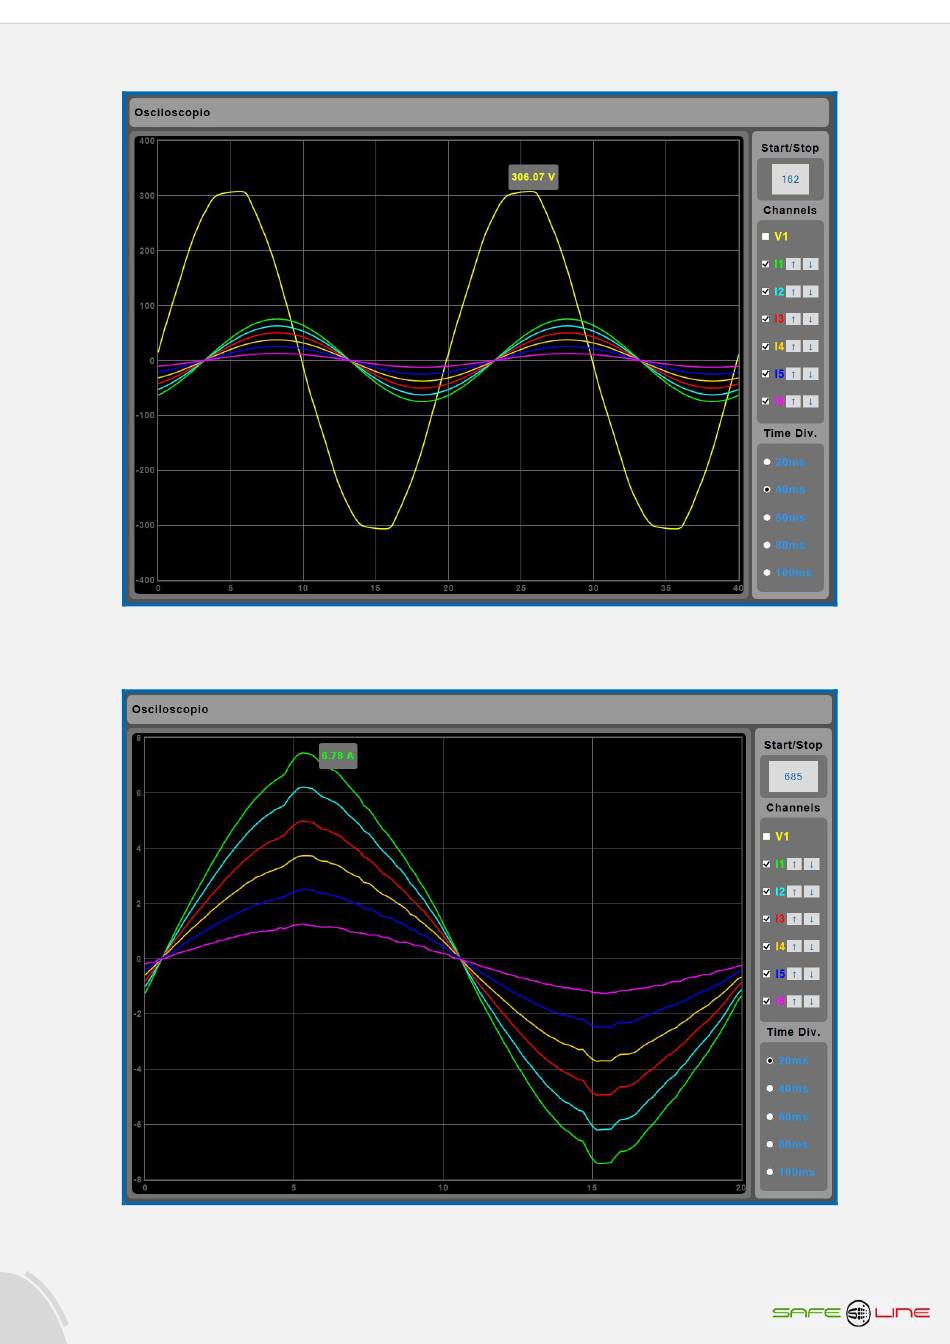This screenshot has height=1344, width=950.
Task: Click magenta I6 up arrow, lower oscilloscope
Action: click(x=795, y=1001)
